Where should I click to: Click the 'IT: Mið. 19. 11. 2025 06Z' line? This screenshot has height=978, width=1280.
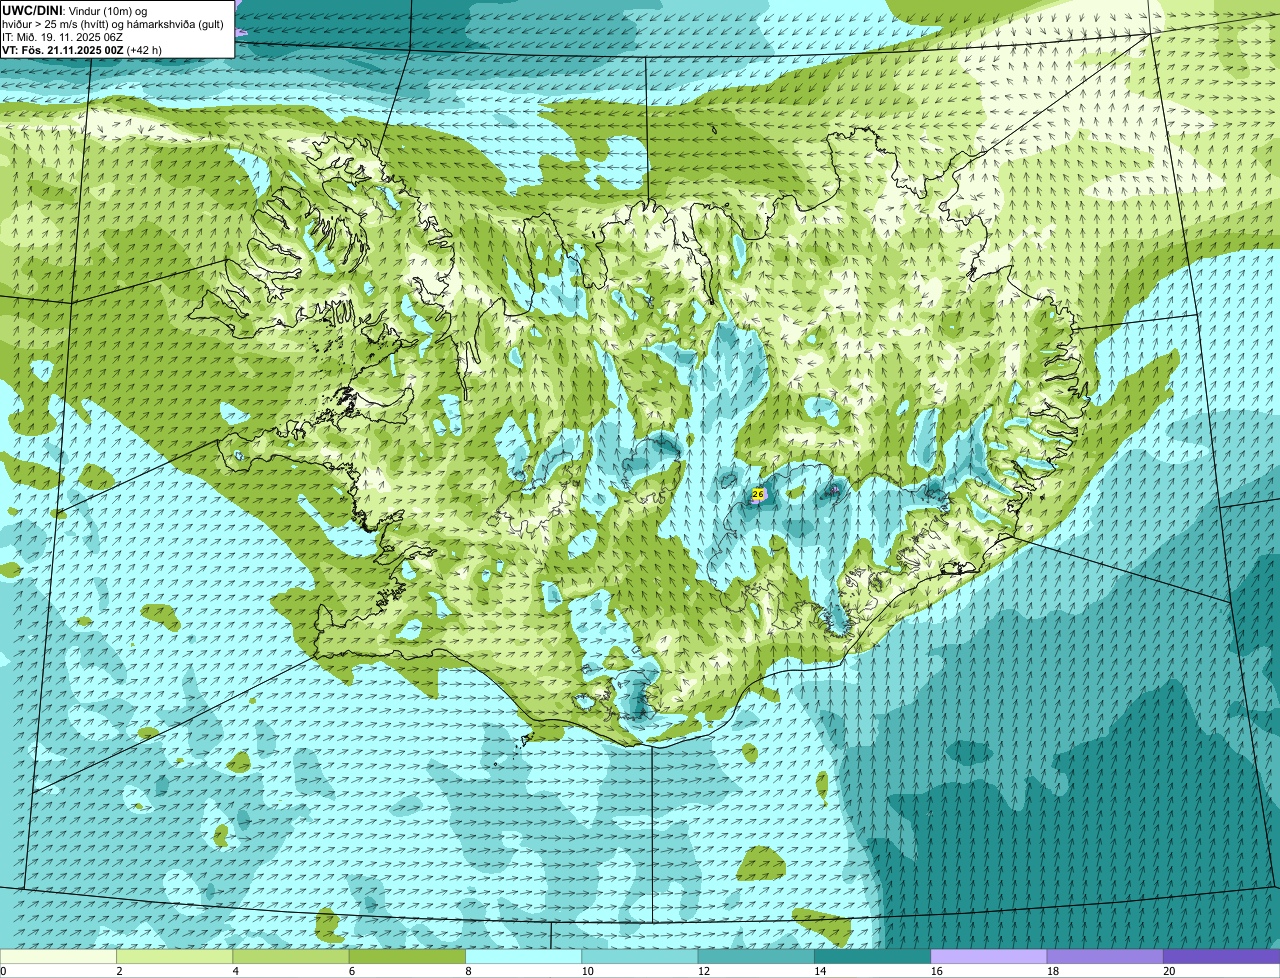click(62, 36)
